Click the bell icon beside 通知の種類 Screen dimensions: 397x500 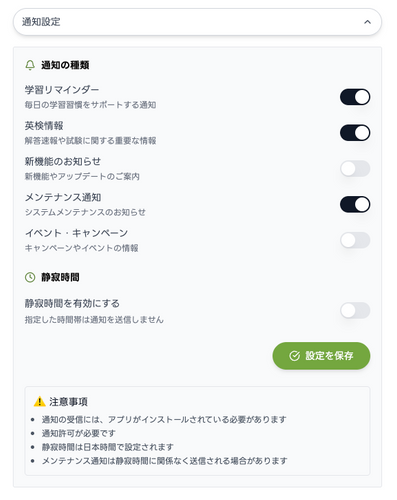coord(30,65)
